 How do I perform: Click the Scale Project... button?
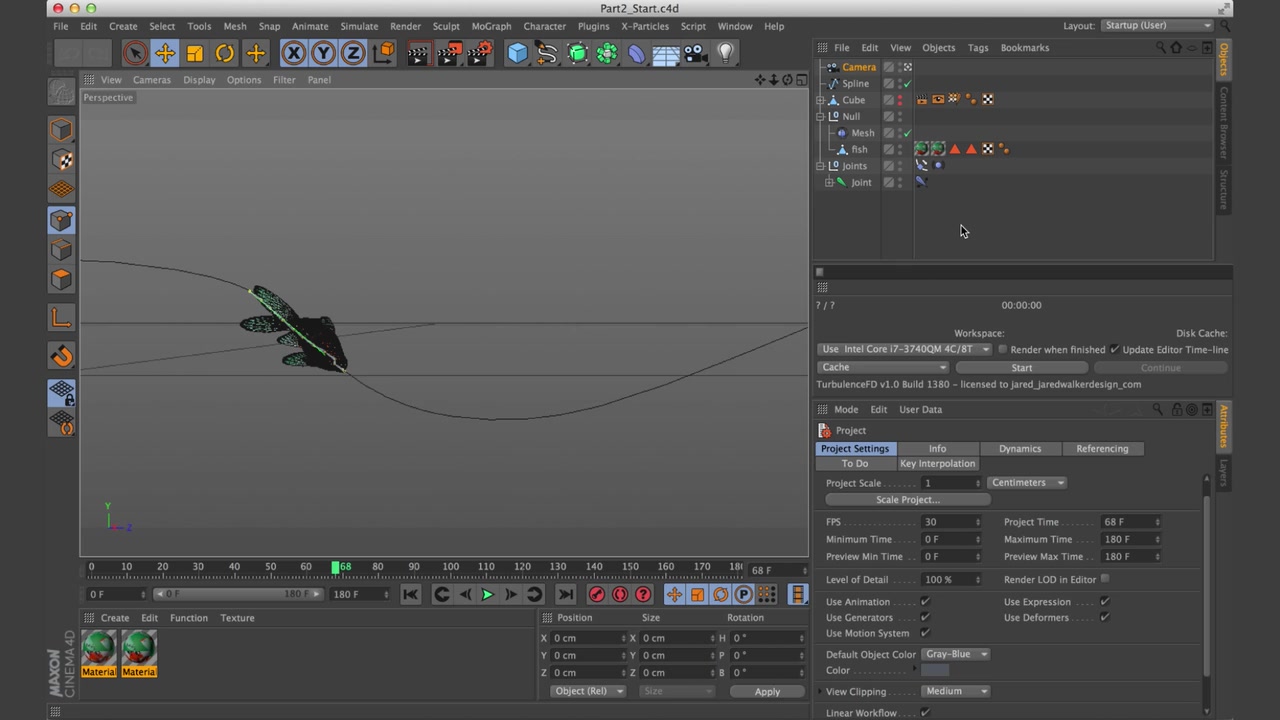[x=907, y=500]
